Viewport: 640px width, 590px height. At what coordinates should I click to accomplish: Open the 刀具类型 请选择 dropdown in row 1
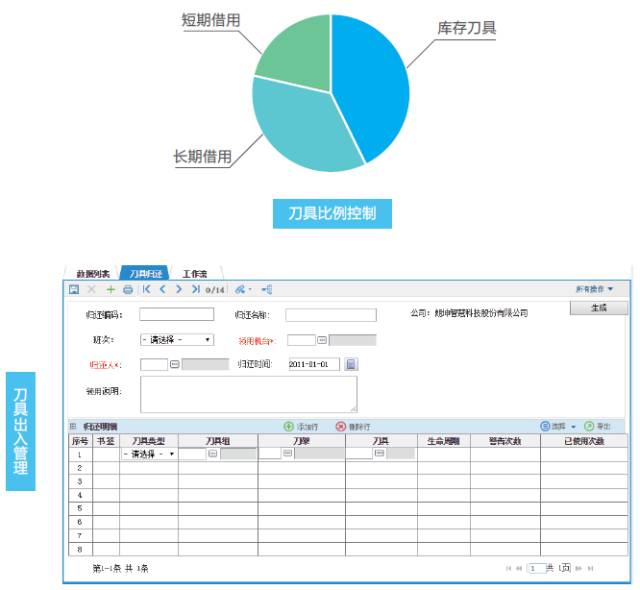point(149,454)
